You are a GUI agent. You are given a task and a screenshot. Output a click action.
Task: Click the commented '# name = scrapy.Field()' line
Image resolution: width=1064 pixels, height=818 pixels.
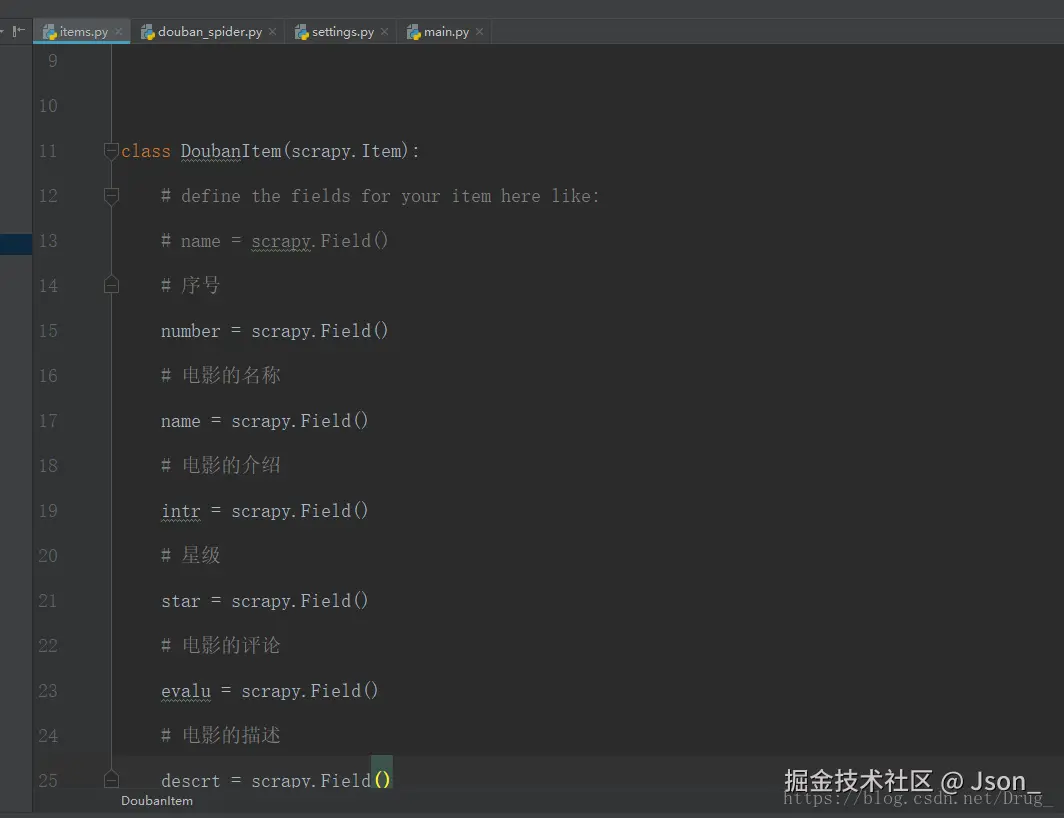[274, 241]
